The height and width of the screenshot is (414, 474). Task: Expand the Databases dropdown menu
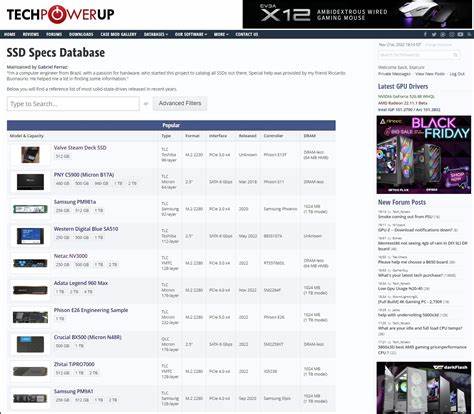click(156, 34)
